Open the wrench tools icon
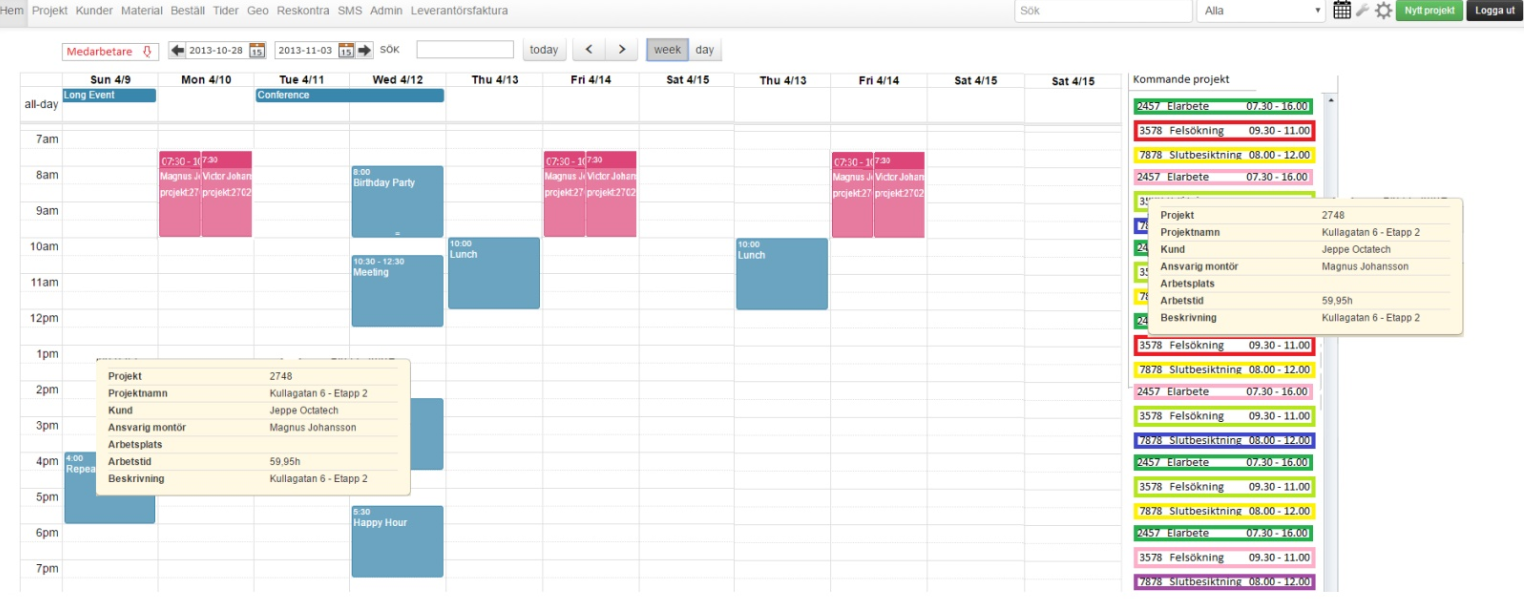1524x599 pixels. 1362,10
